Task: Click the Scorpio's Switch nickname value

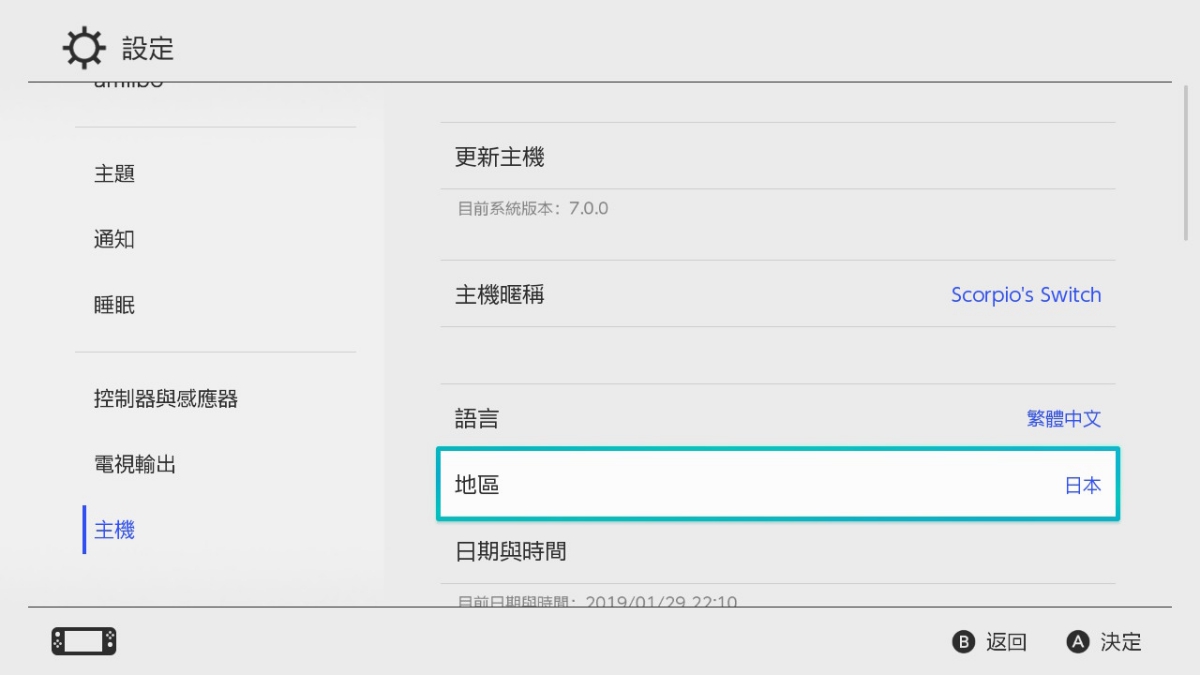Action: pyautogui.click(x=1026, y=295)
